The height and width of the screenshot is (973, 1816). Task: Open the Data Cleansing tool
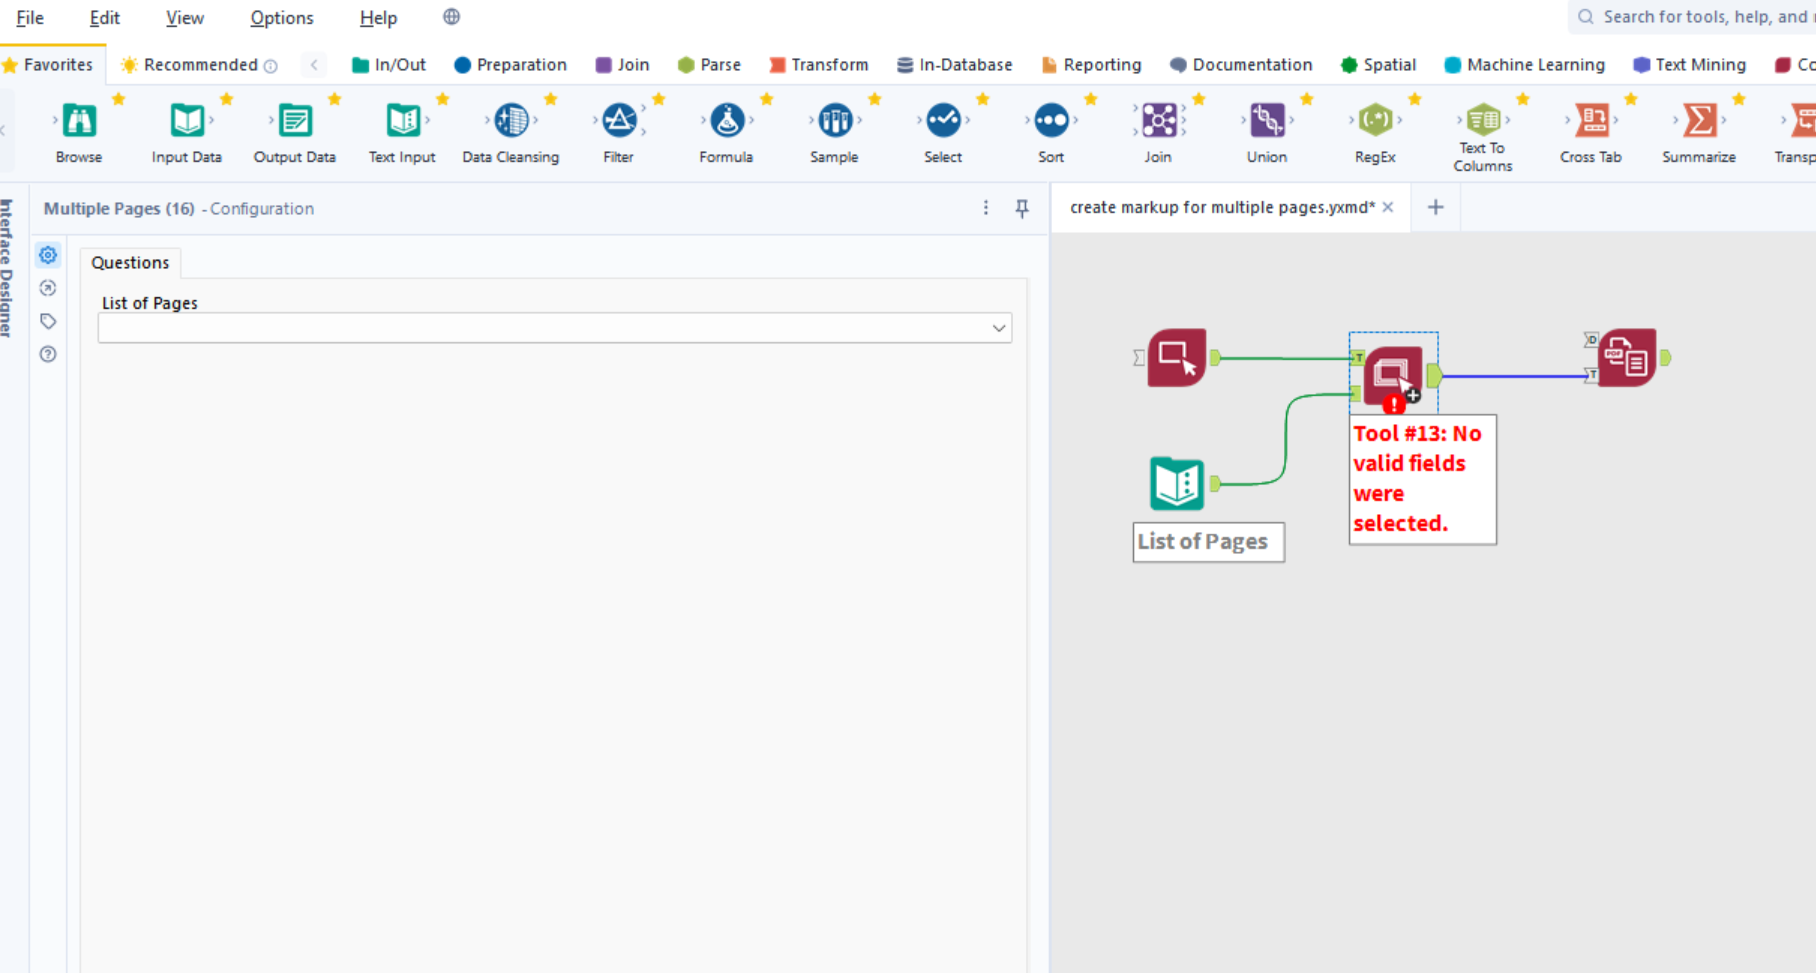coord(510,120)
